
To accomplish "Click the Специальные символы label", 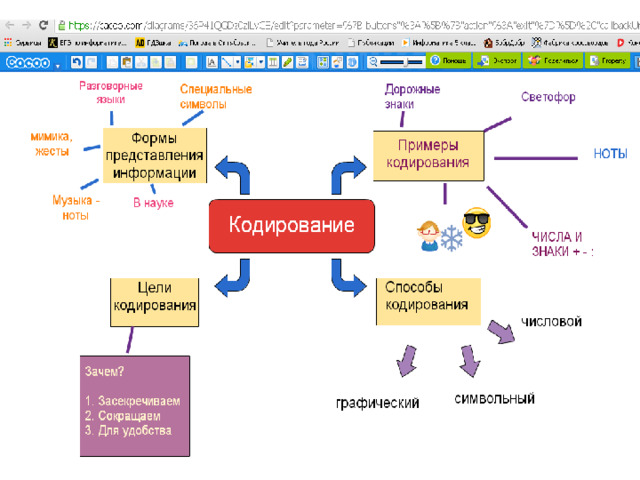I will pyautogui.click(x=216, y=97).
